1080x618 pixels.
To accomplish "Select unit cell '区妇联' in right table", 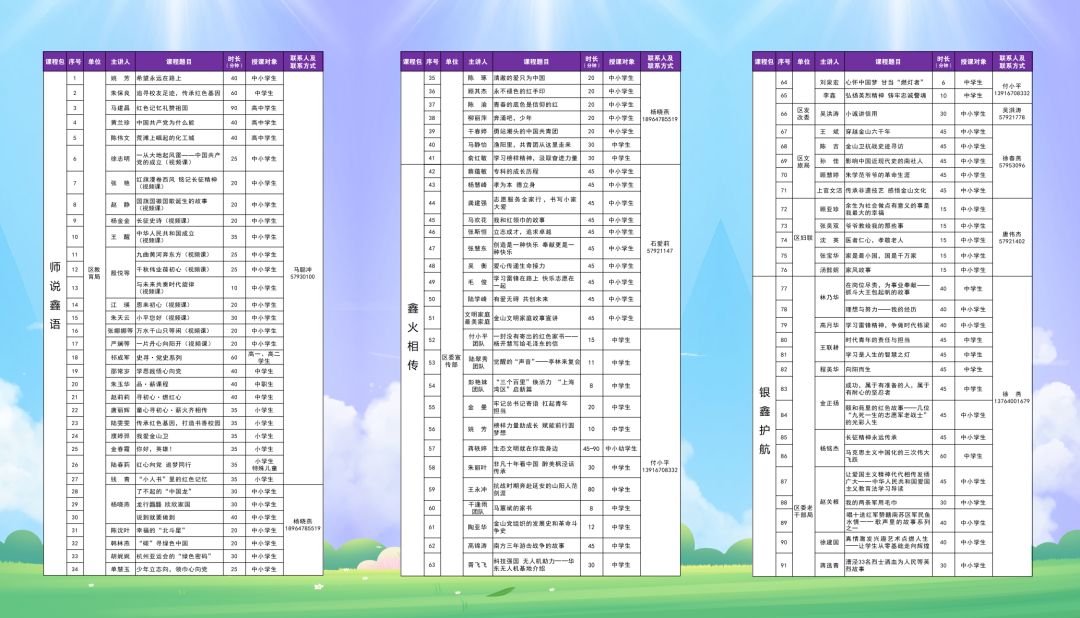I will pyautogui.click(x=803, y=238).
